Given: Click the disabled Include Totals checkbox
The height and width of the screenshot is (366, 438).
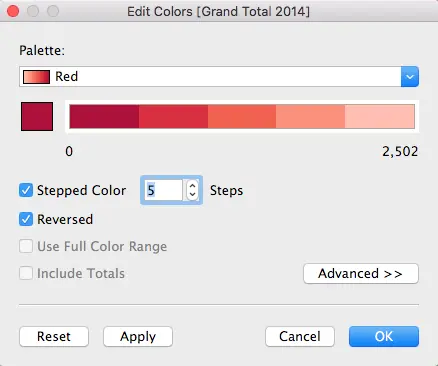Looking at the screenshot, I should coord(26,273).
